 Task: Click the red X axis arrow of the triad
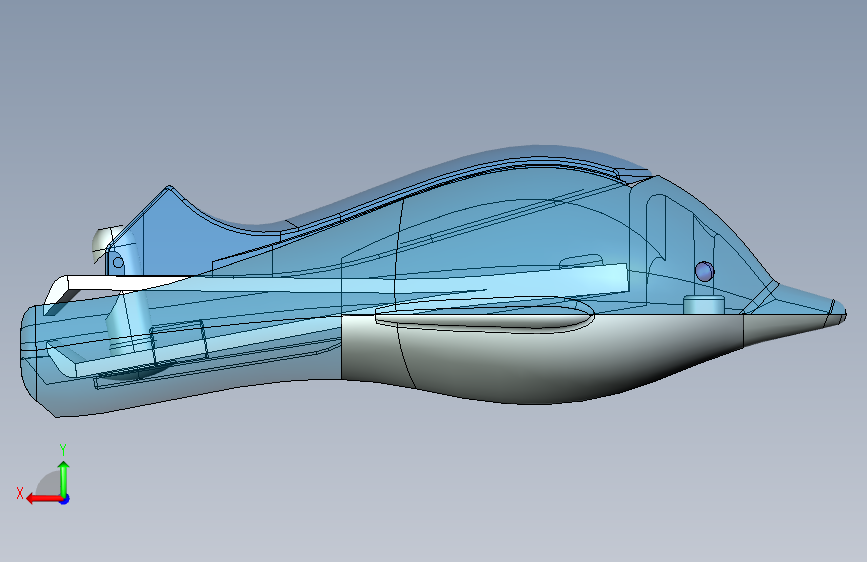point(44,498)
